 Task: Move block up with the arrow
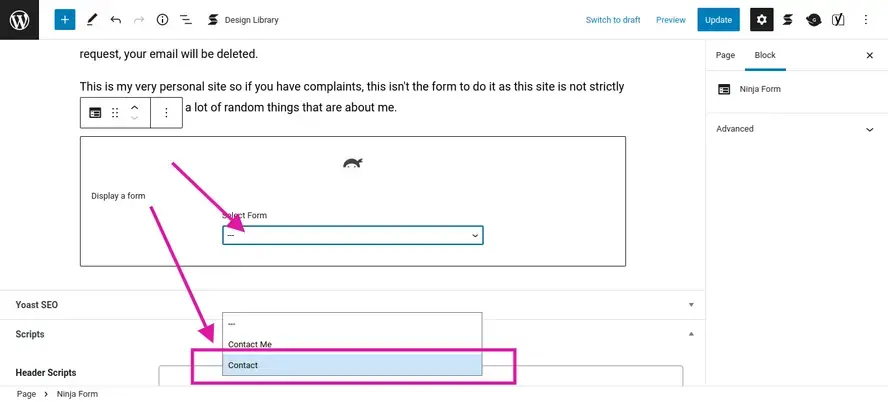tap(135, 106)
